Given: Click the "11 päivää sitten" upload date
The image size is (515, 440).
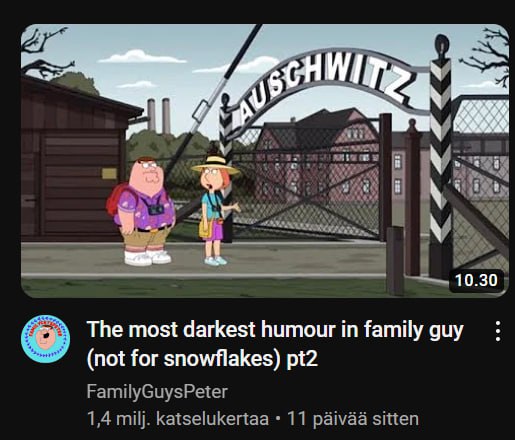Looking at the screenshot, I should [353, 418].
